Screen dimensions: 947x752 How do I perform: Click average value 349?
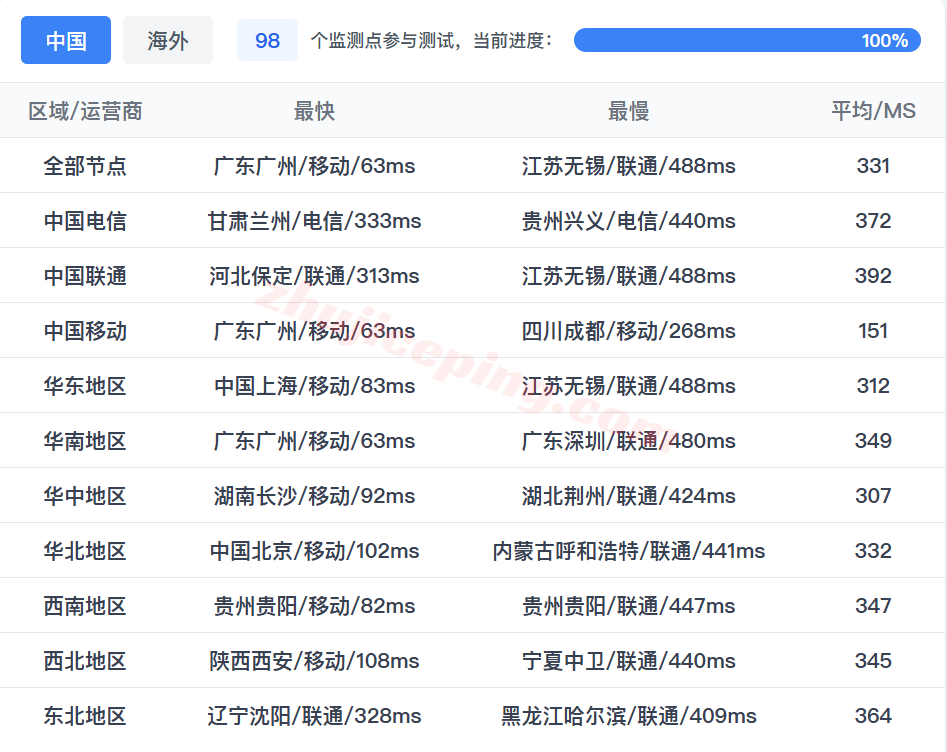(873, 440)
